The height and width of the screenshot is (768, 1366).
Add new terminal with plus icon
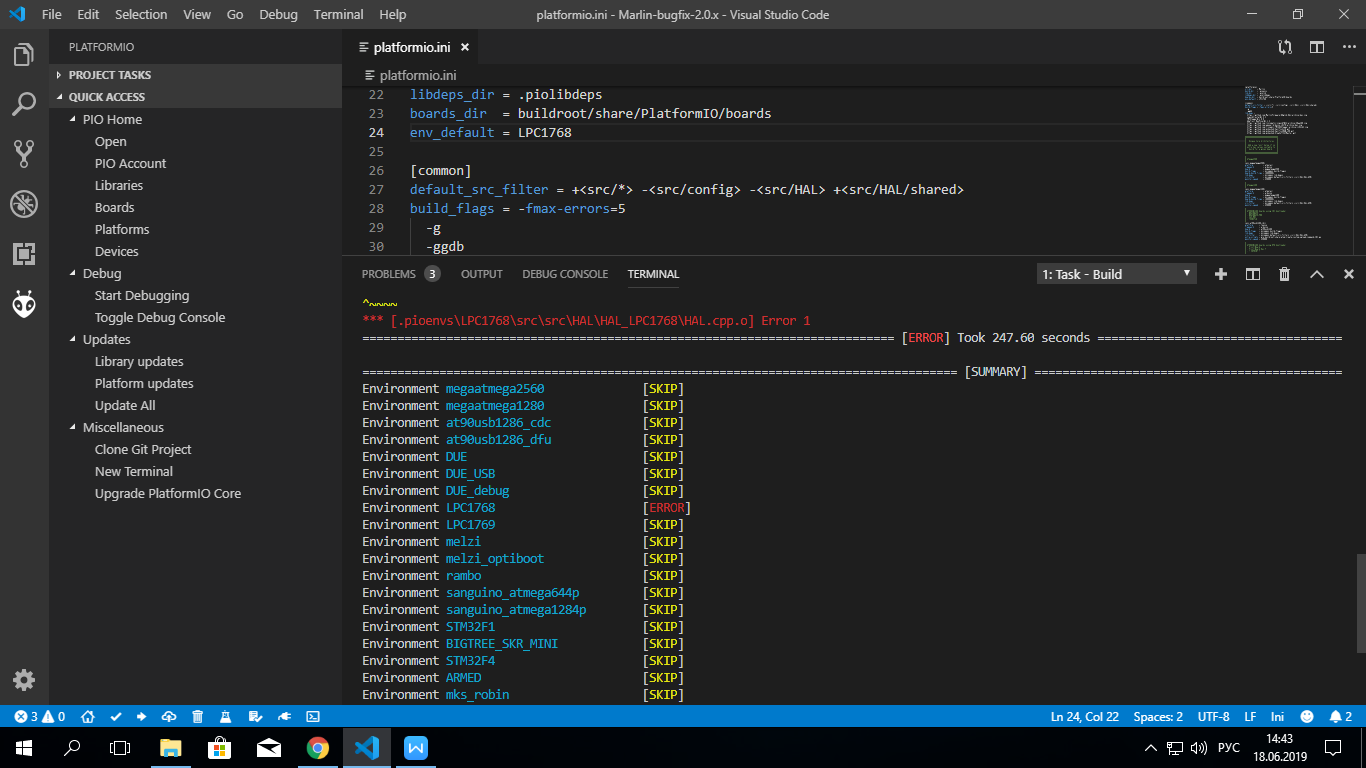point(1220,274)
